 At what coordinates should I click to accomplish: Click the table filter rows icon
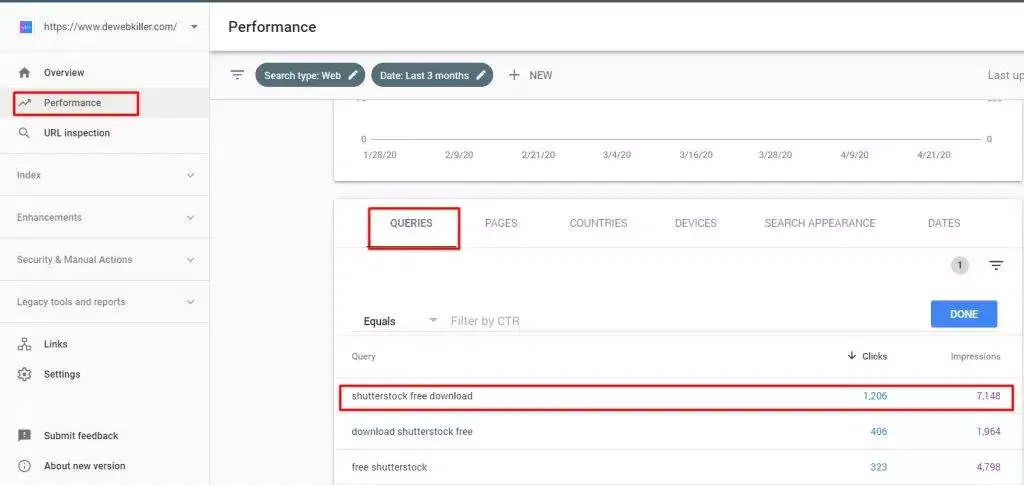click(x=996, y=265)
